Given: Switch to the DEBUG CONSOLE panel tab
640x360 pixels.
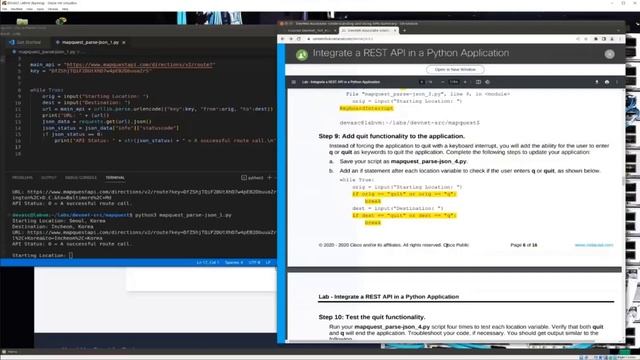Looking at the screenshot, I should point(81,178).
